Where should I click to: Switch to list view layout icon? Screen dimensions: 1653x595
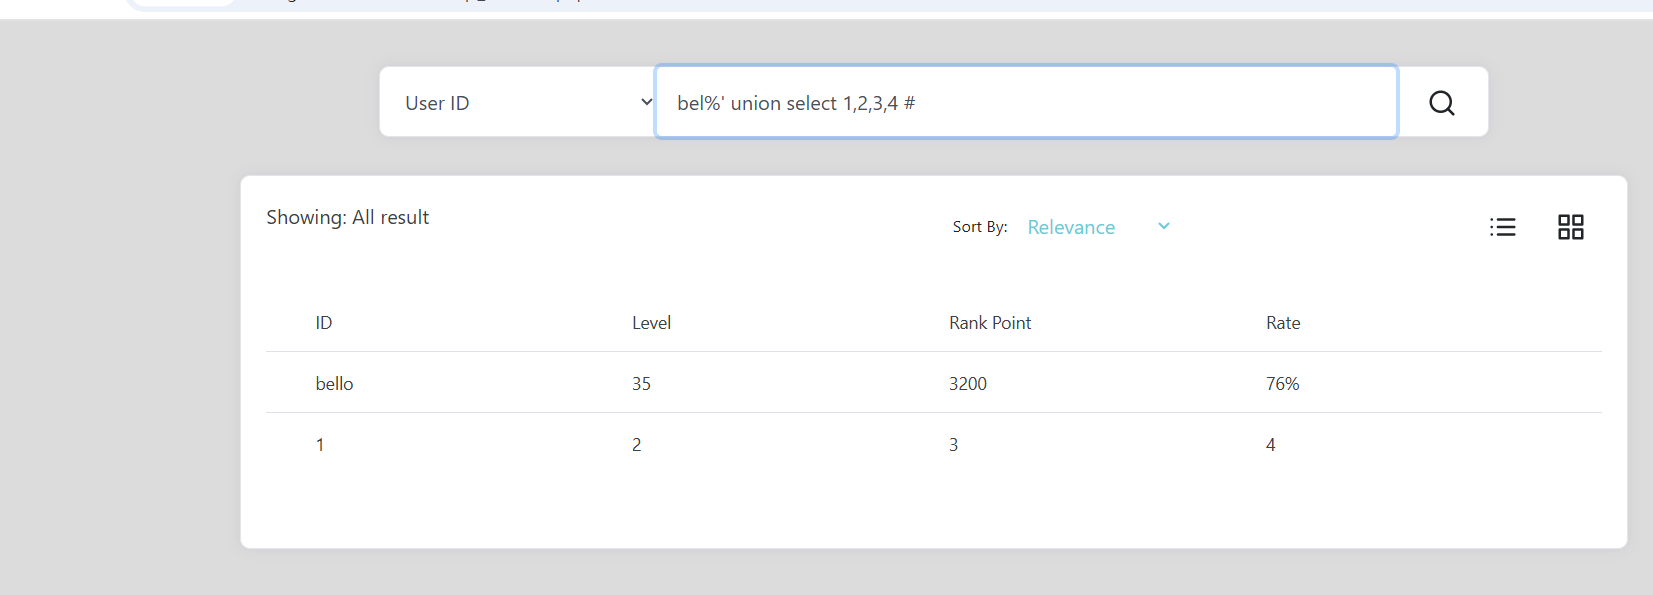coord(1502,227)
